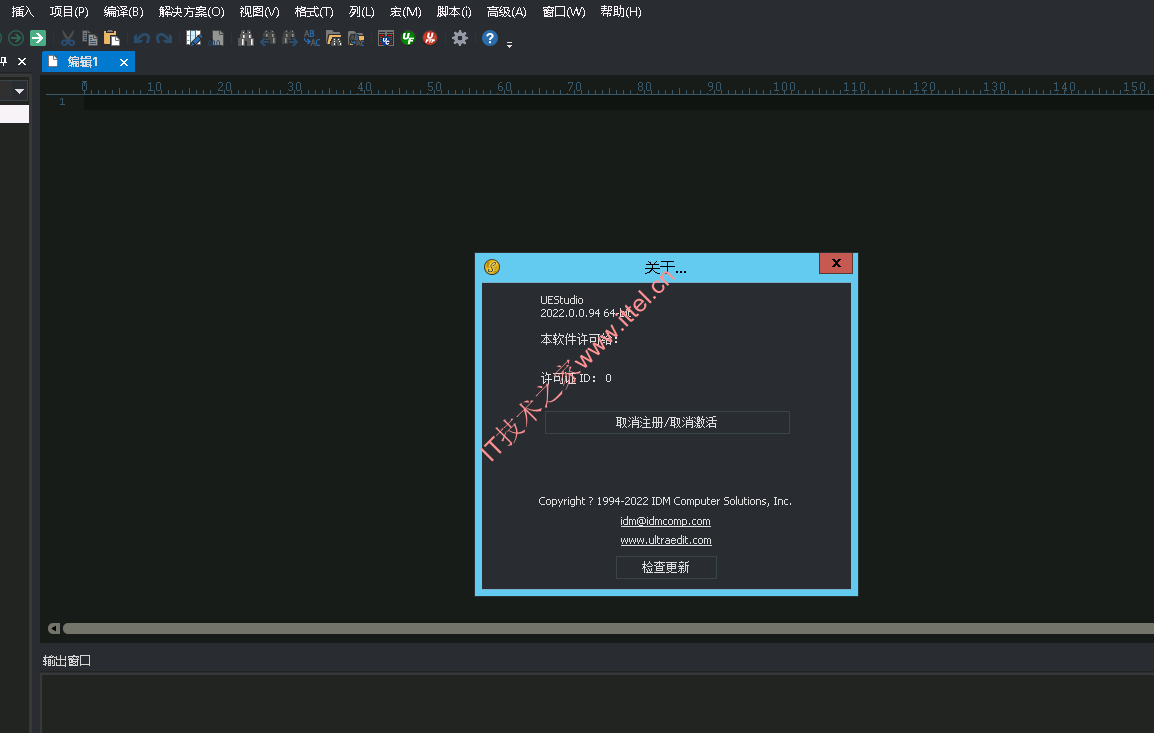The height and width of the screenshot is (733, 1154).
Task: Click the Copy icon in toolbar
Action: [90, 38]
